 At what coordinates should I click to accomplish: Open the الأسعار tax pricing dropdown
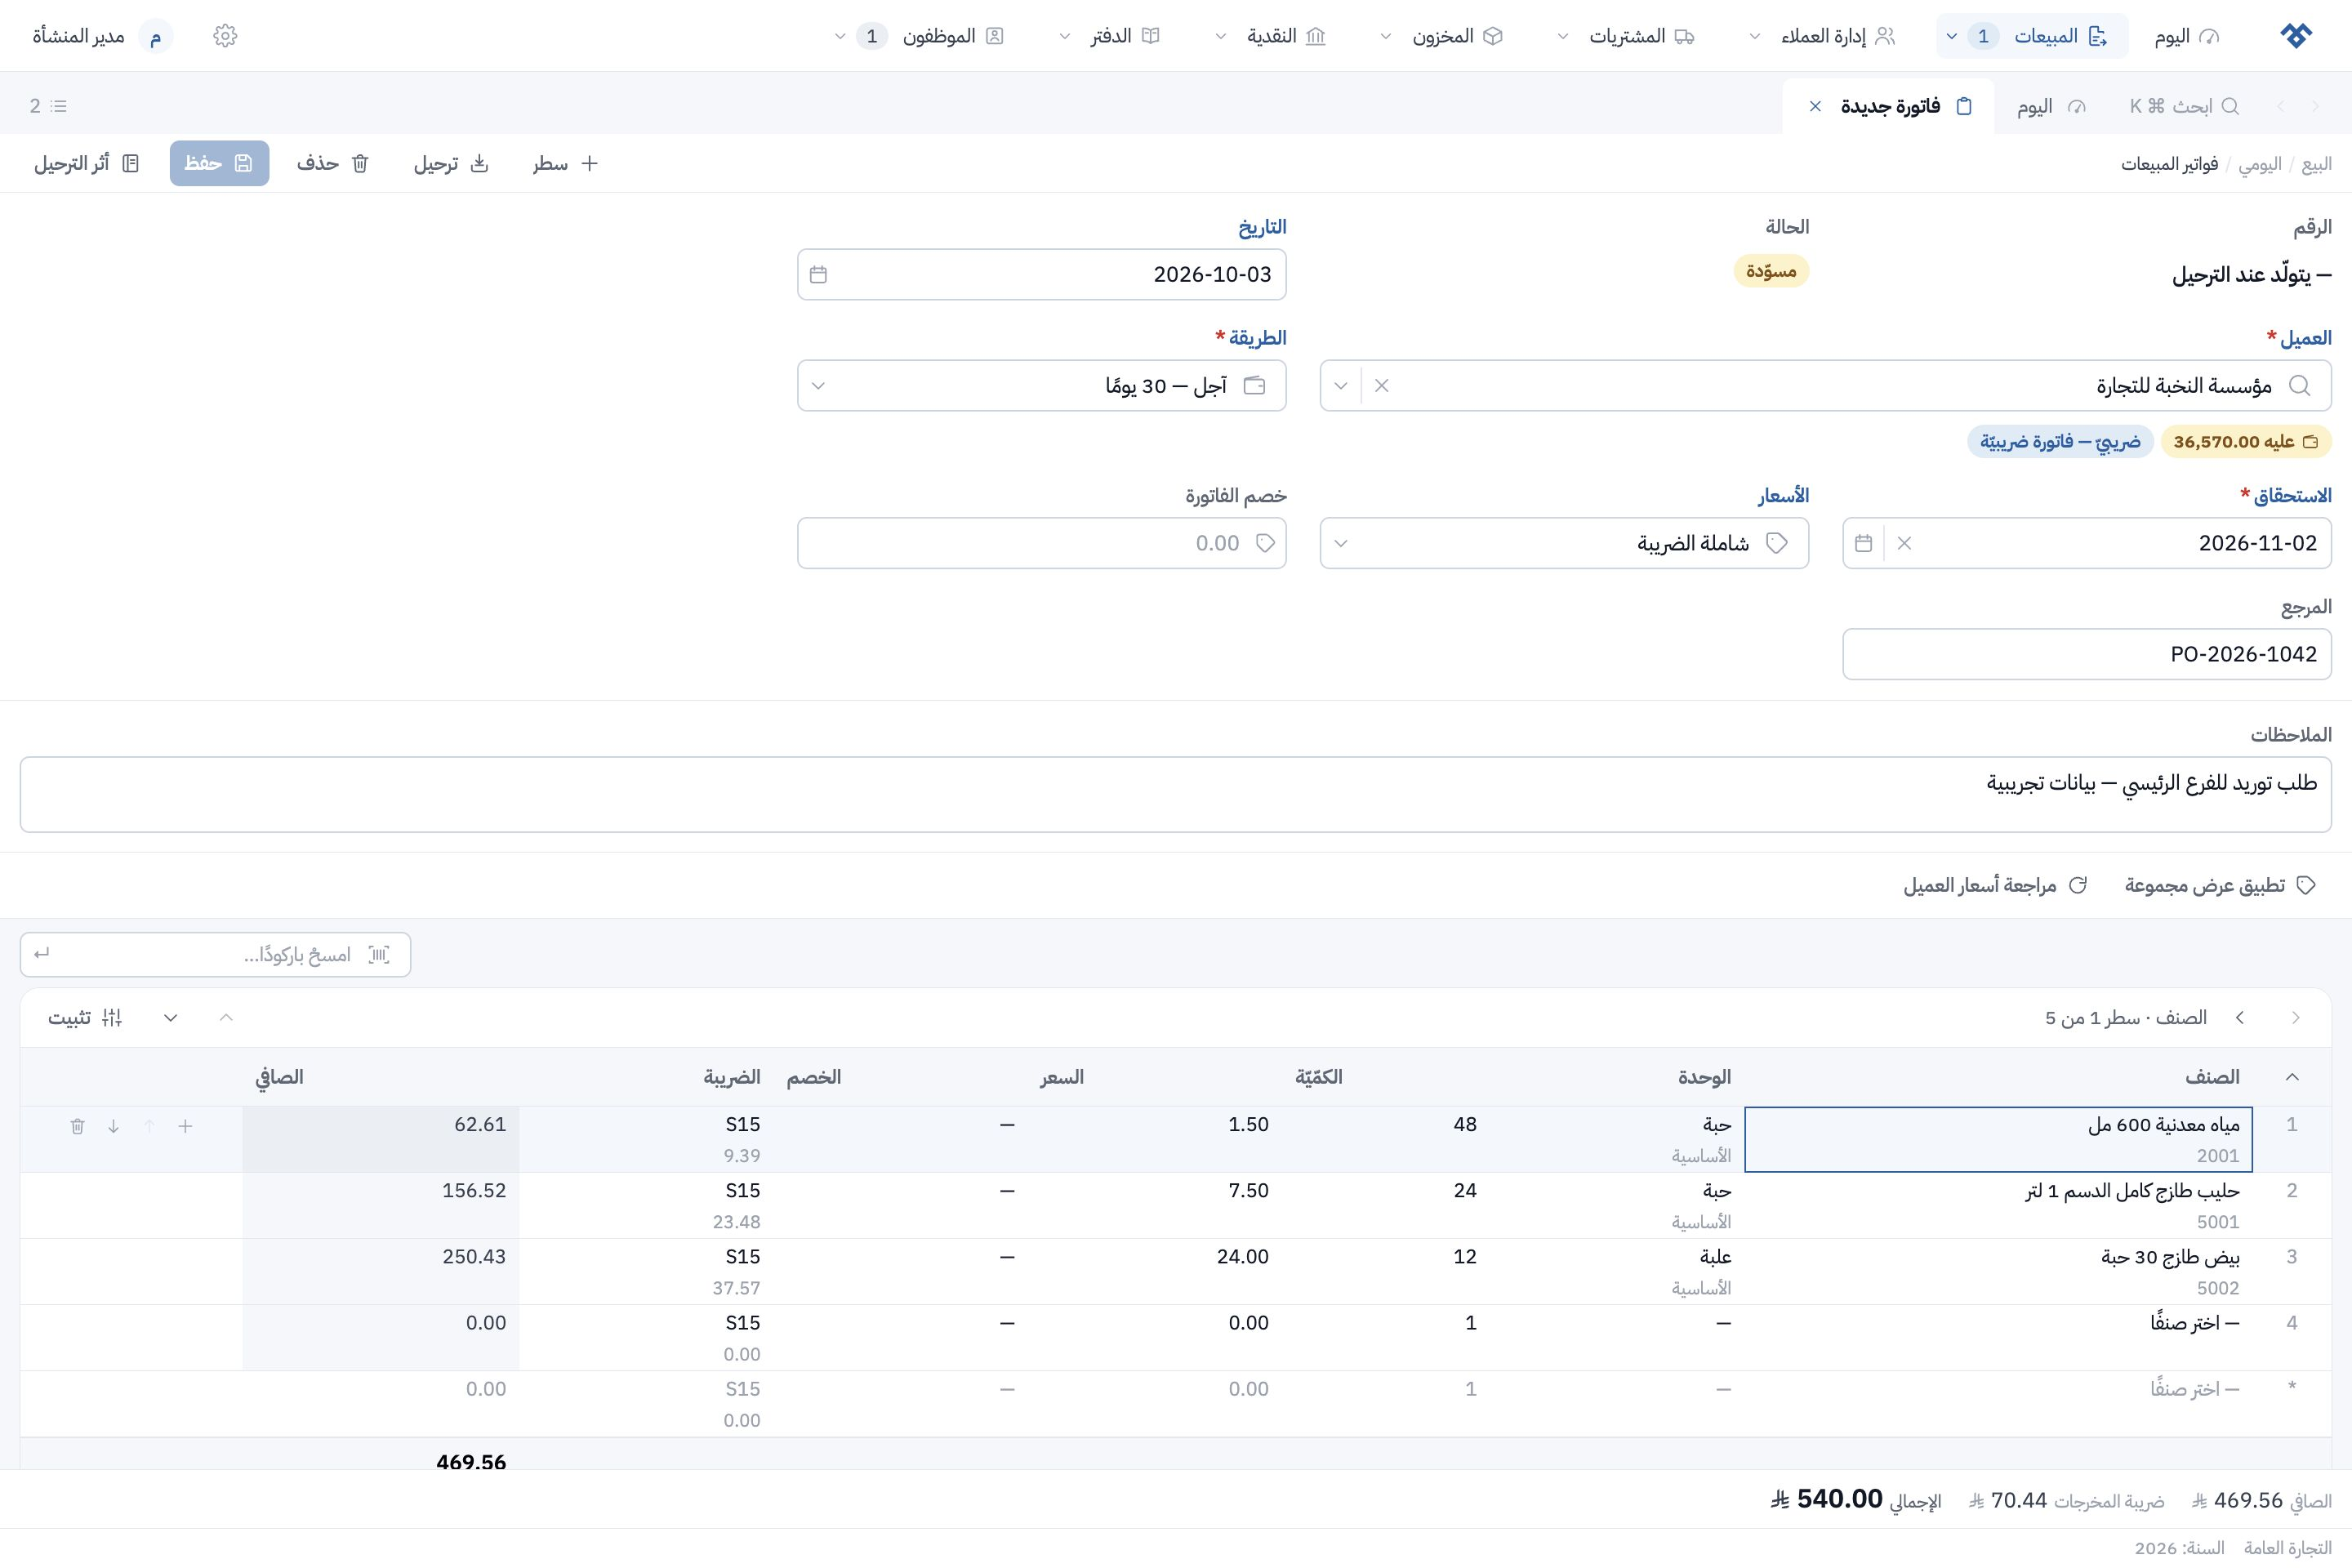tap(1564, 543)
